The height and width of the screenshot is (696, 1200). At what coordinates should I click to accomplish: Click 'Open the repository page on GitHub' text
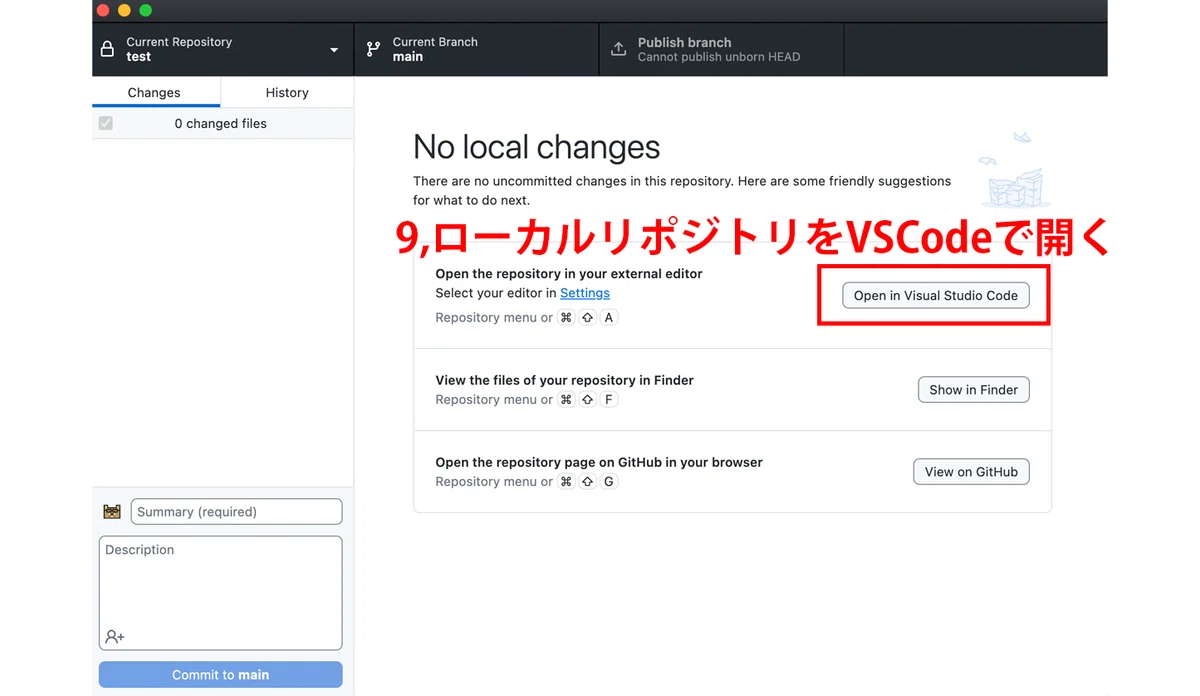pos(599,462)
